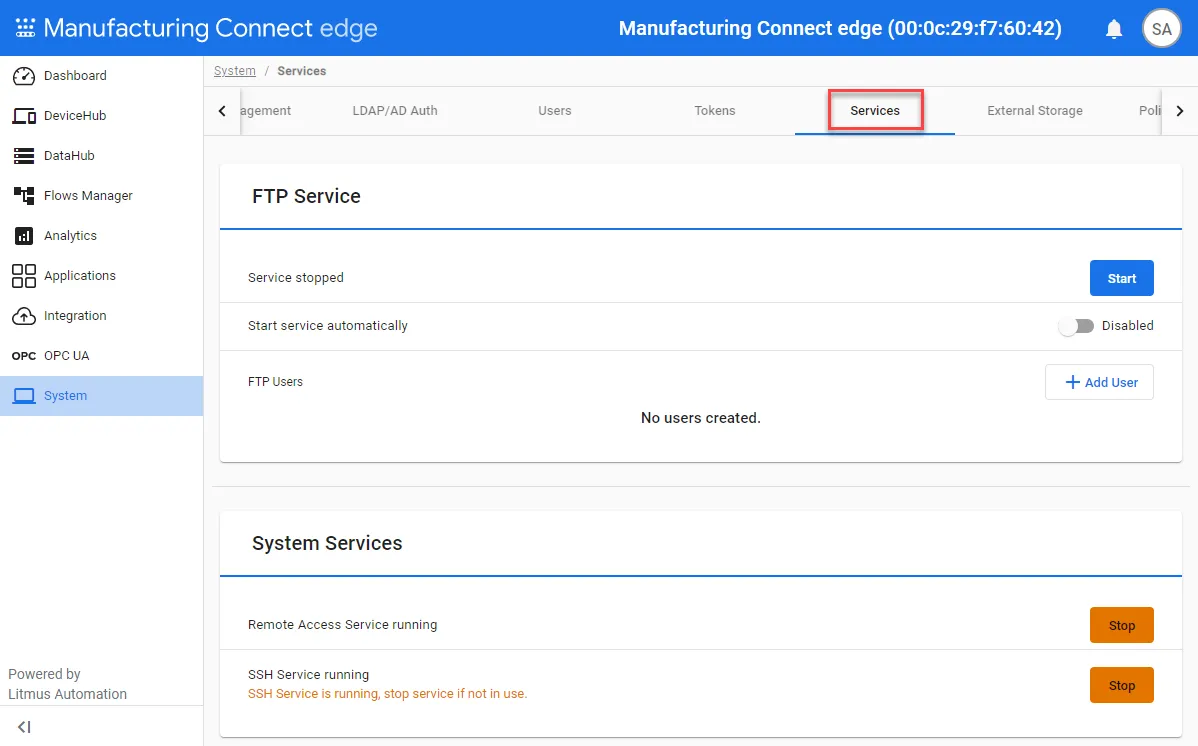Add a new FTP user
The image size is (1198, 746).
coord(1099,382)
